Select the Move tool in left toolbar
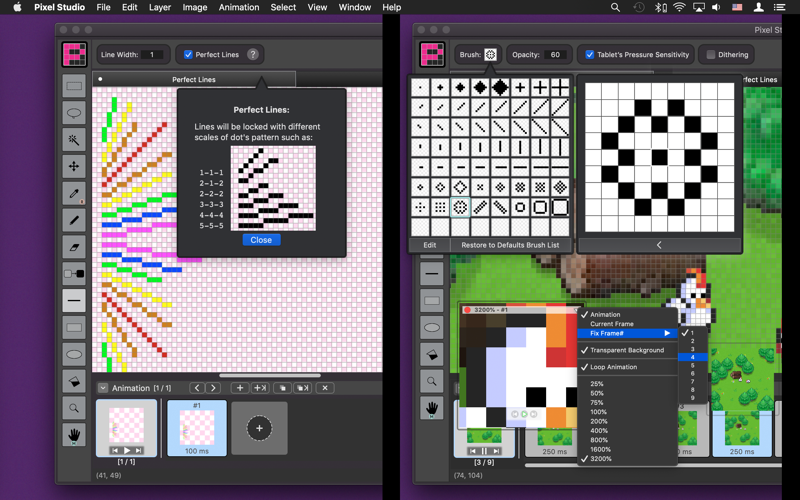The height and width of the screenshot is (500, 800). point(74,166)
